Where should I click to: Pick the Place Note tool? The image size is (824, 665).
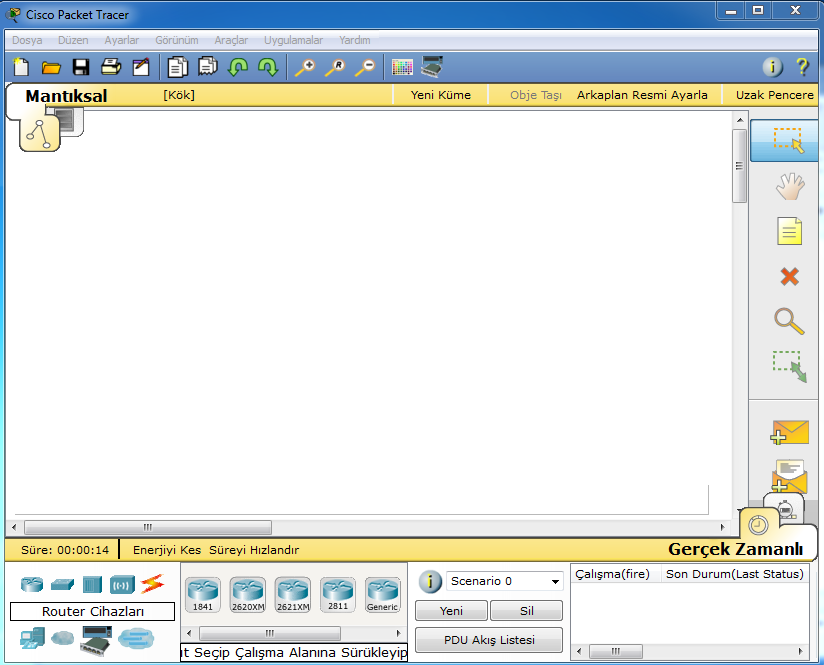click(x=789, y=232)
